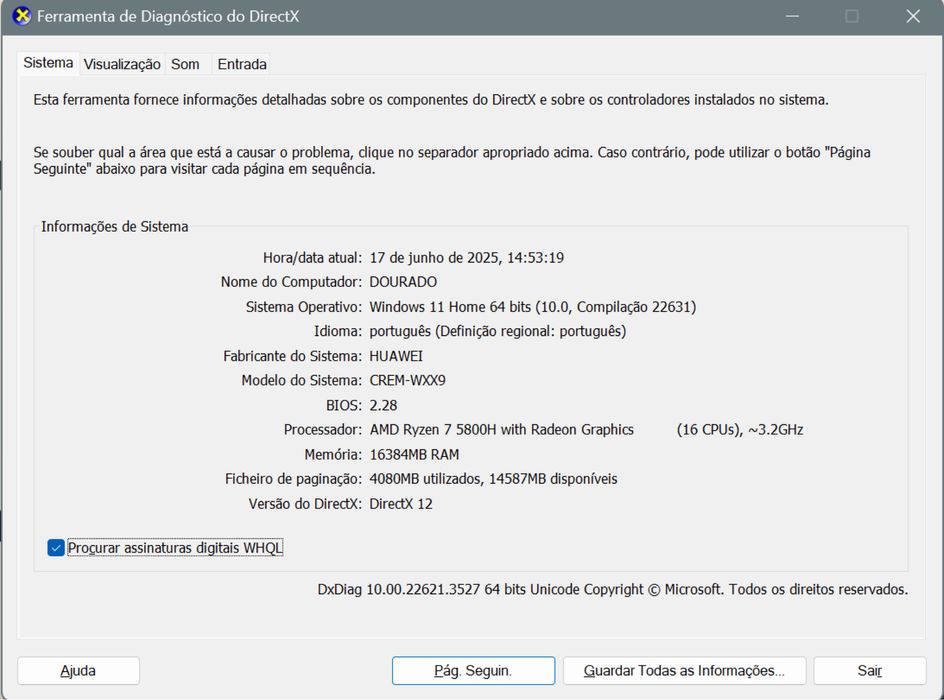944x700 pixels.
Task: Click the Fabricante do Sistema label
Action: (293, 356)
